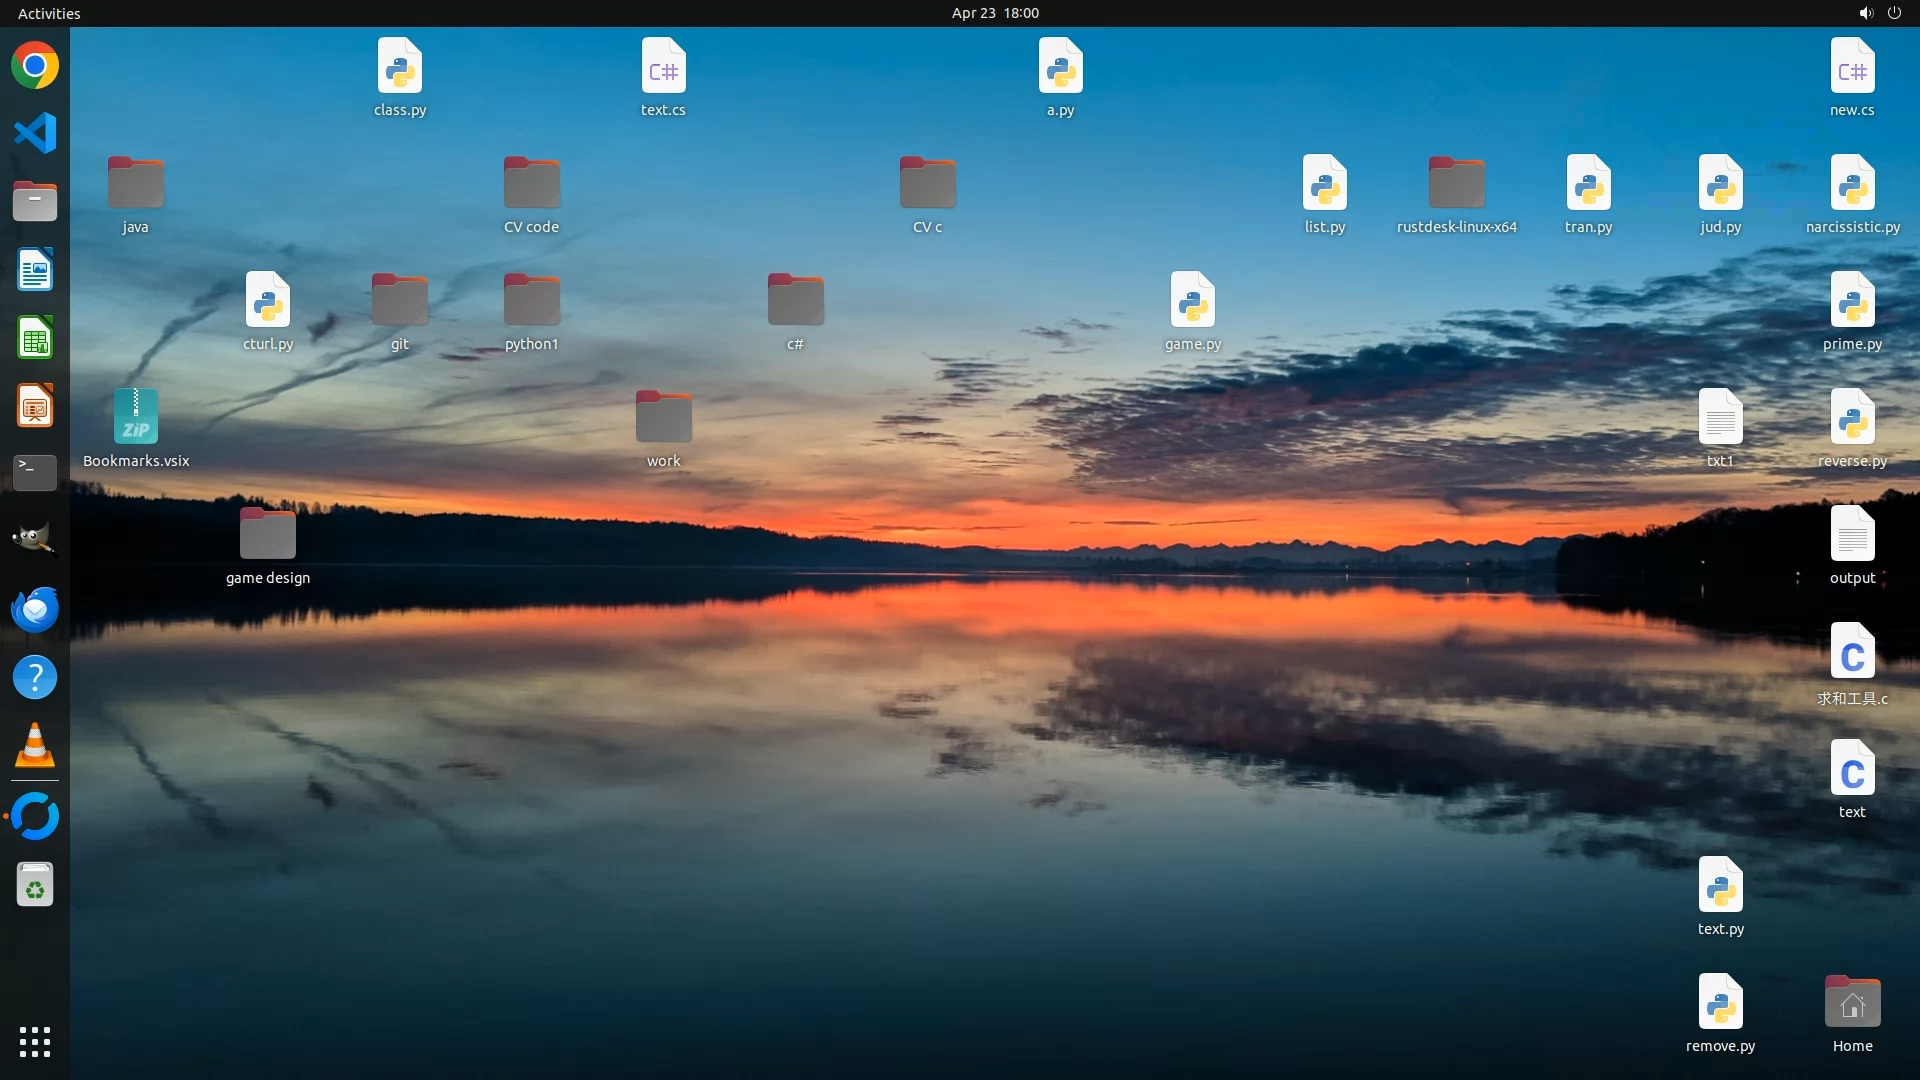Viewport: 1920px width, 1080px height.
Task: Open the power menu icon
Action: pyautogui.click(x=1894, y=13)
